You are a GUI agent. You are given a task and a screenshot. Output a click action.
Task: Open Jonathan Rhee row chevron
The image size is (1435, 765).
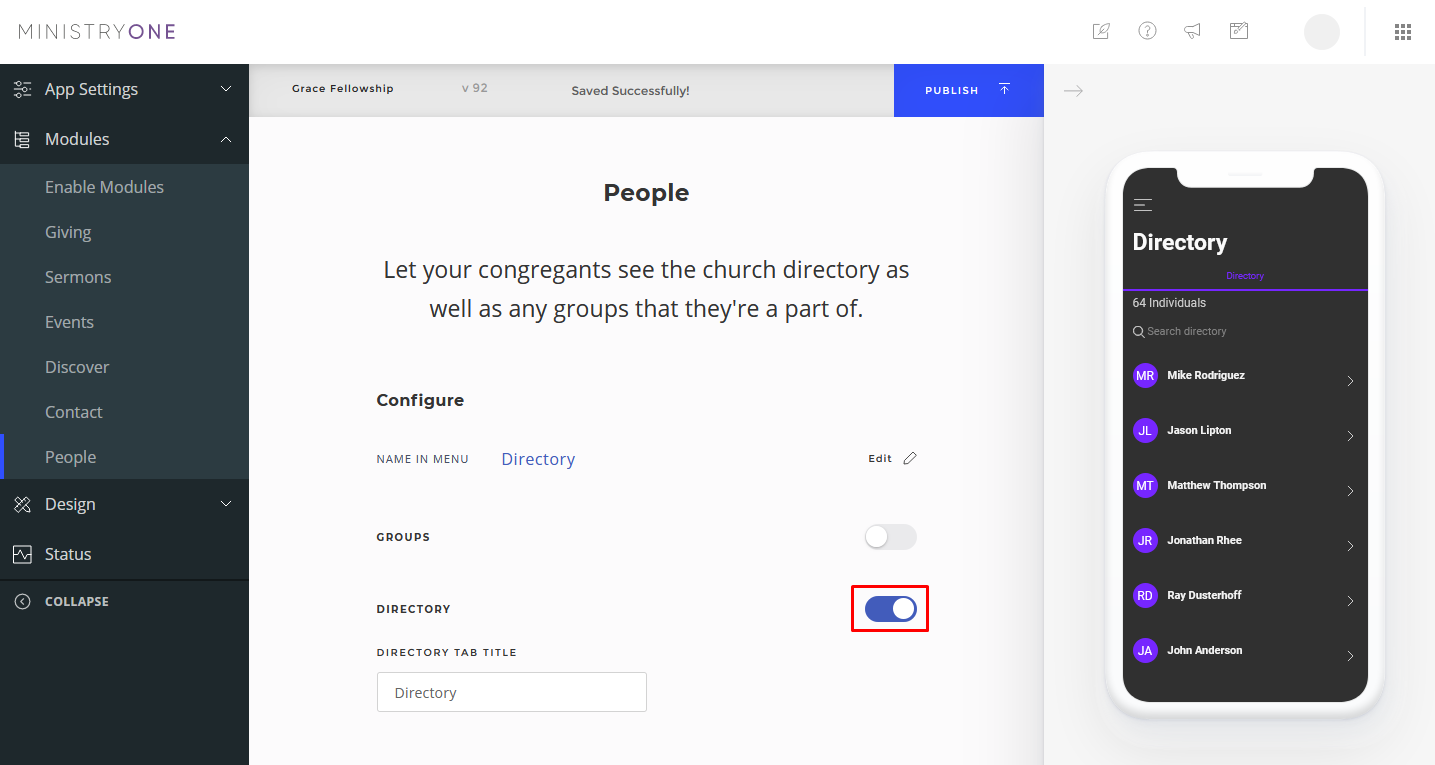point(1350,546)
